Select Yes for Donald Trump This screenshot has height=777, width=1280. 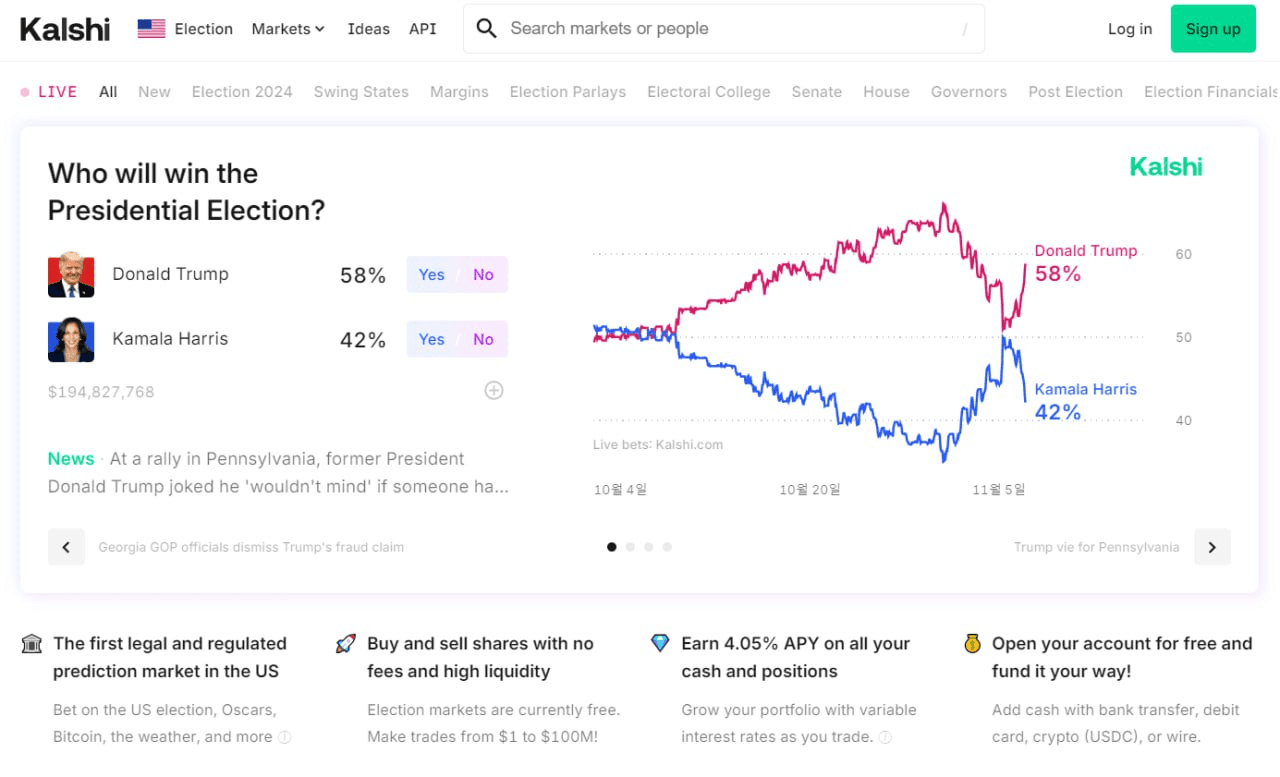(x=432, y=275)
